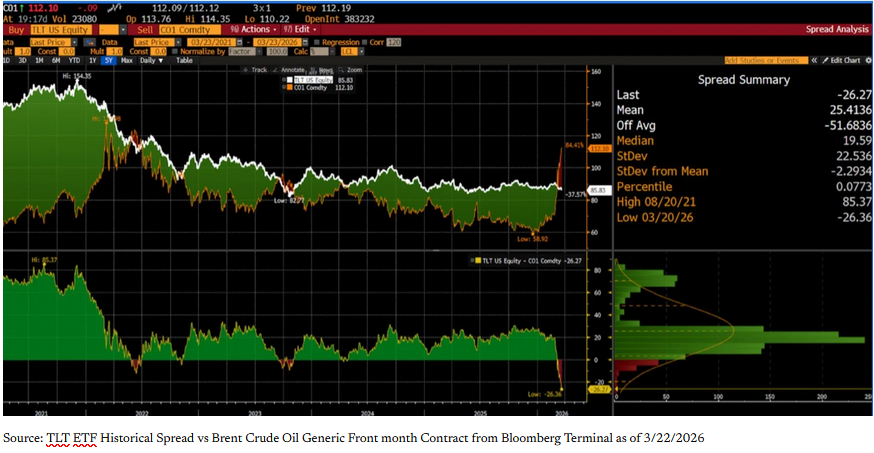Select the 1D range tab
874x453 pixels.
tap(6, 60)
